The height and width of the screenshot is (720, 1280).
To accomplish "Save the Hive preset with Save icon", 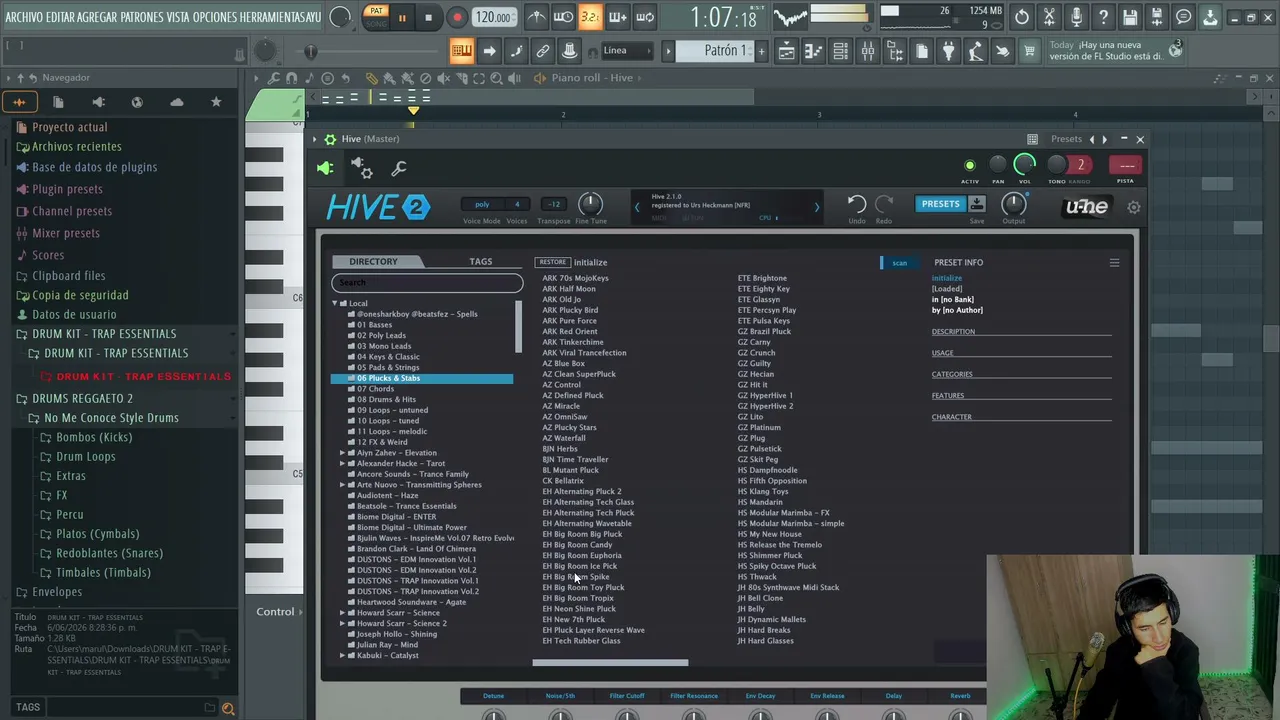I will tap(977, 204).
